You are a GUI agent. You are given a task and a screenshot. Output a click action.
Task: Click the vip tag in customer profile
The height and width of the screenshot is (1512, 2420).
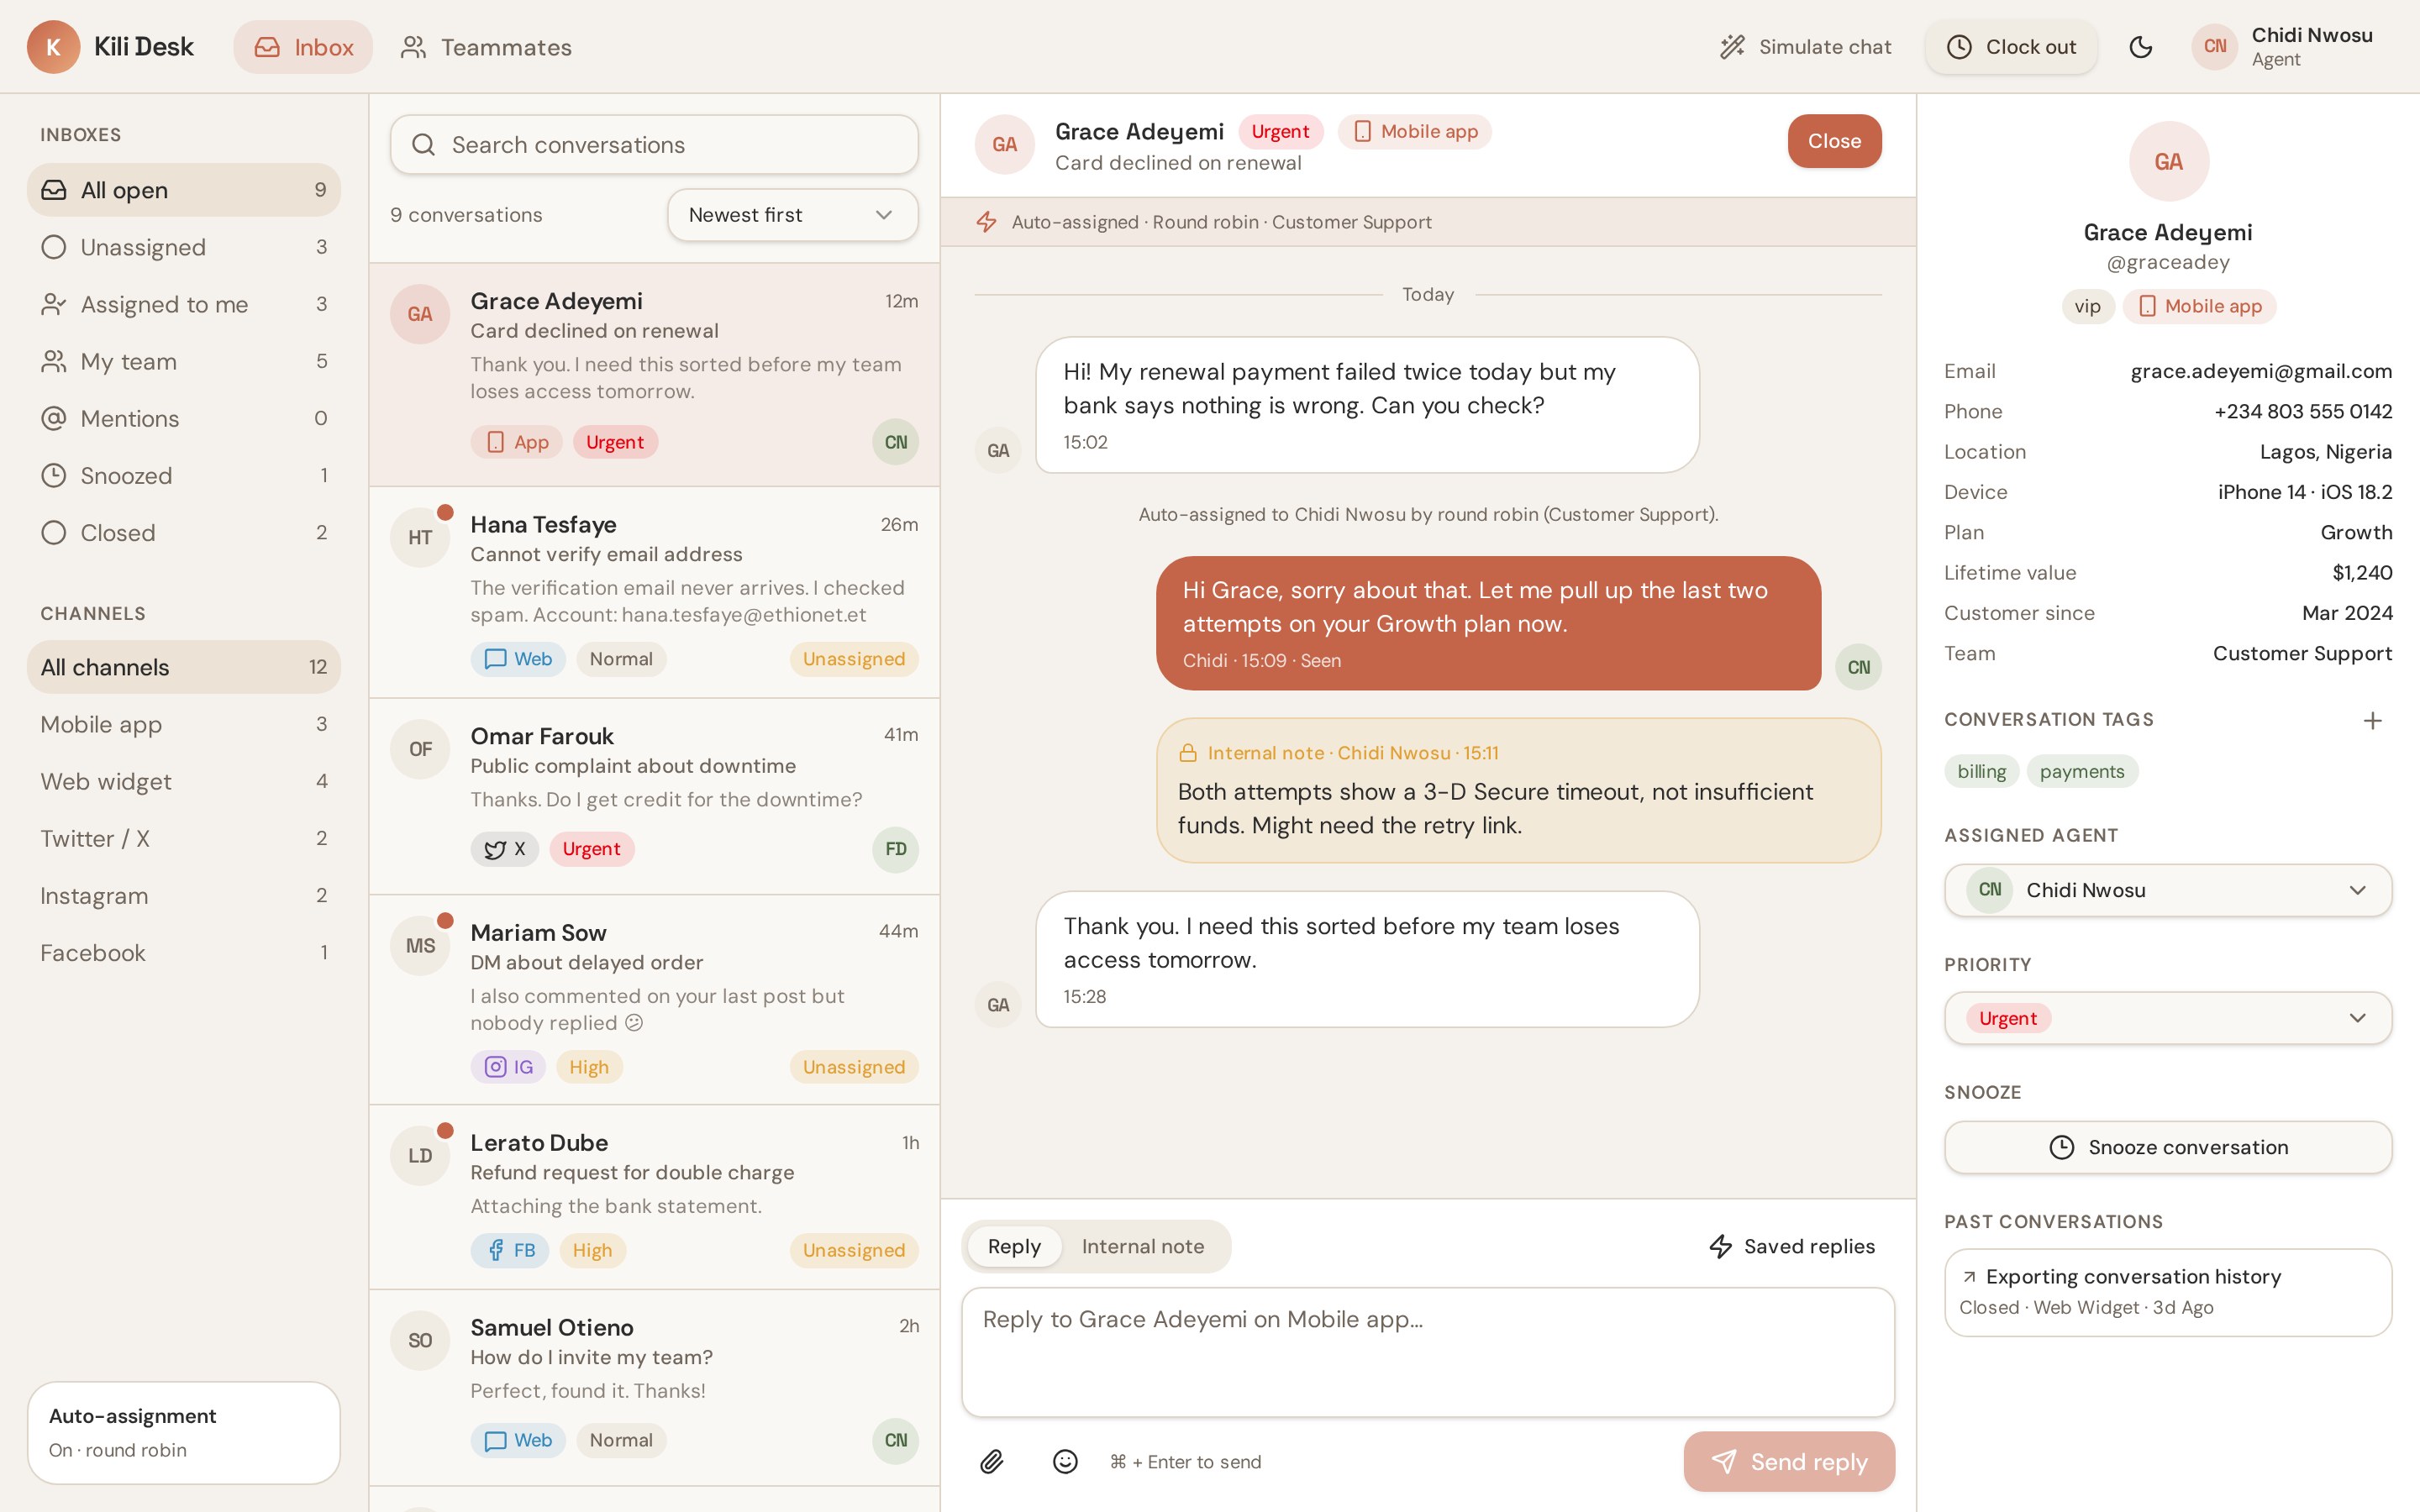(2087, 306)
